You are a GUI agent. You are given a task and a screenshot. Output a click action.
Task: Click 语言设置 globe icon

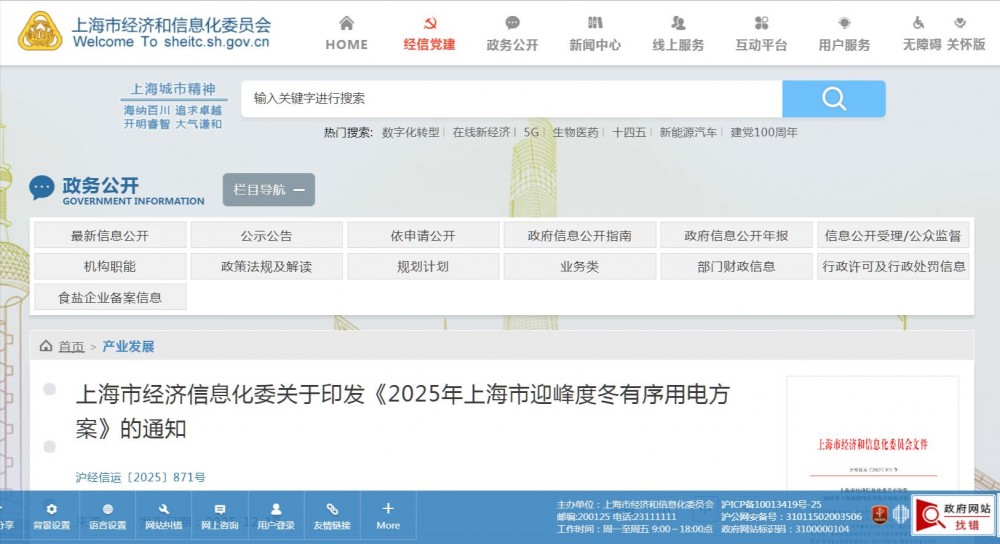pyautogui.click(x=107, y=509)
